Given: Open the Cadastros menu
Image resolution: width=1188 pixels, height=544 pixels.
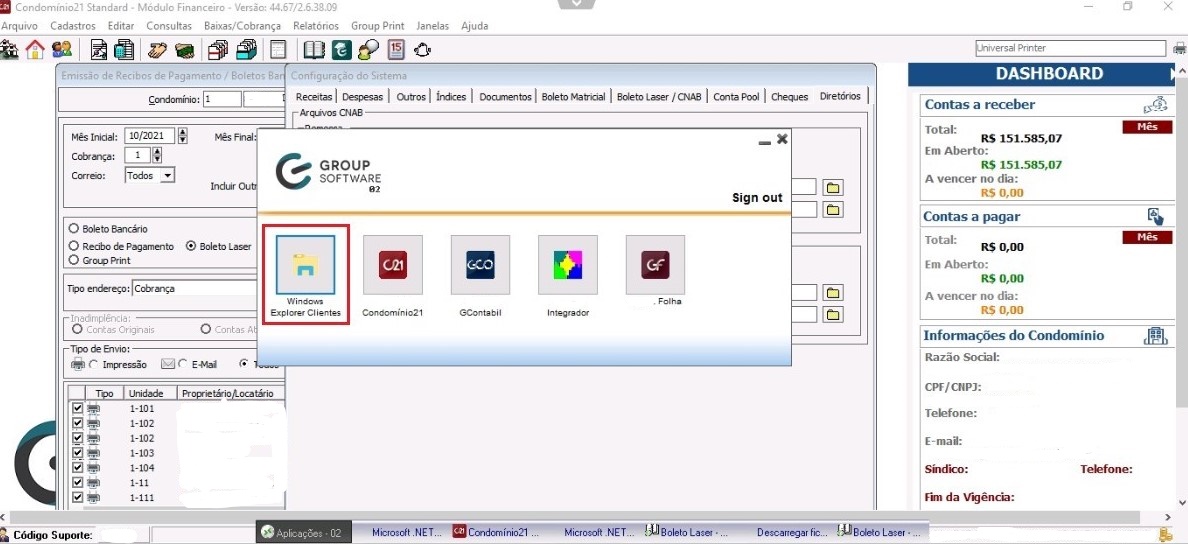Looking at the screenshot, I should click(73, 26).
